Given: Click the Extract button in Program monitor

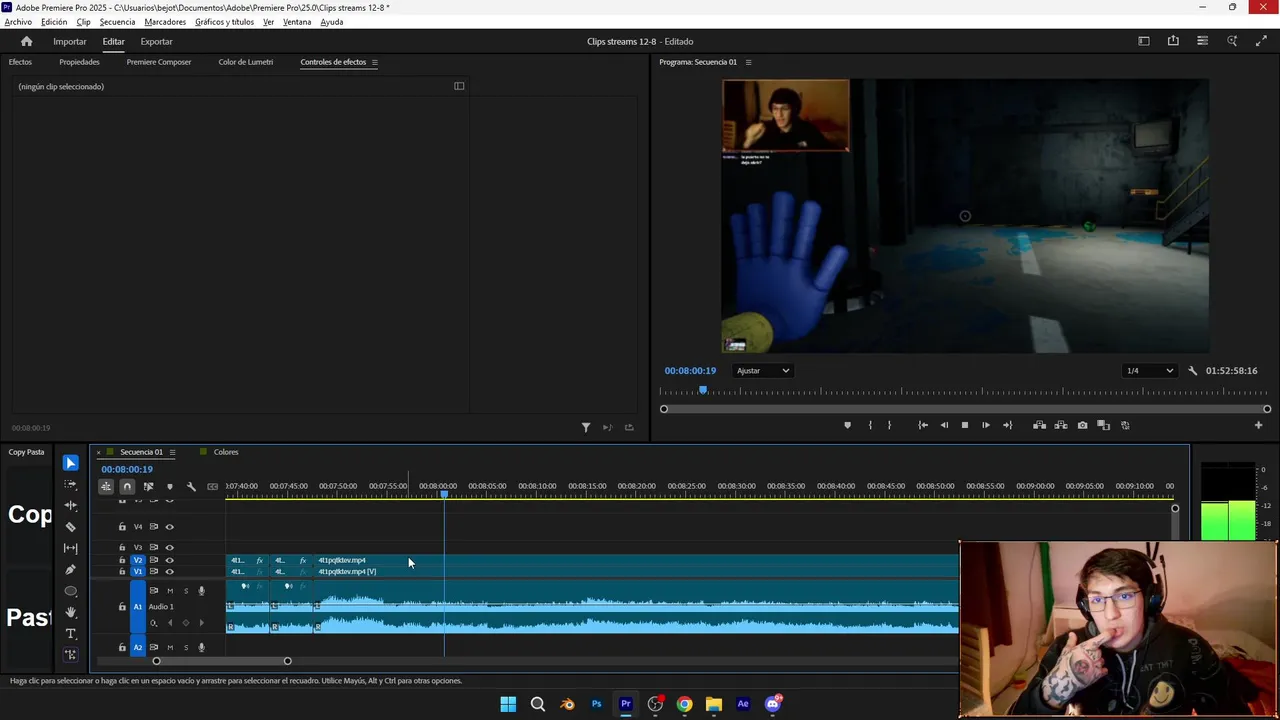Looking at the screenshot, I should [1061, 425].
